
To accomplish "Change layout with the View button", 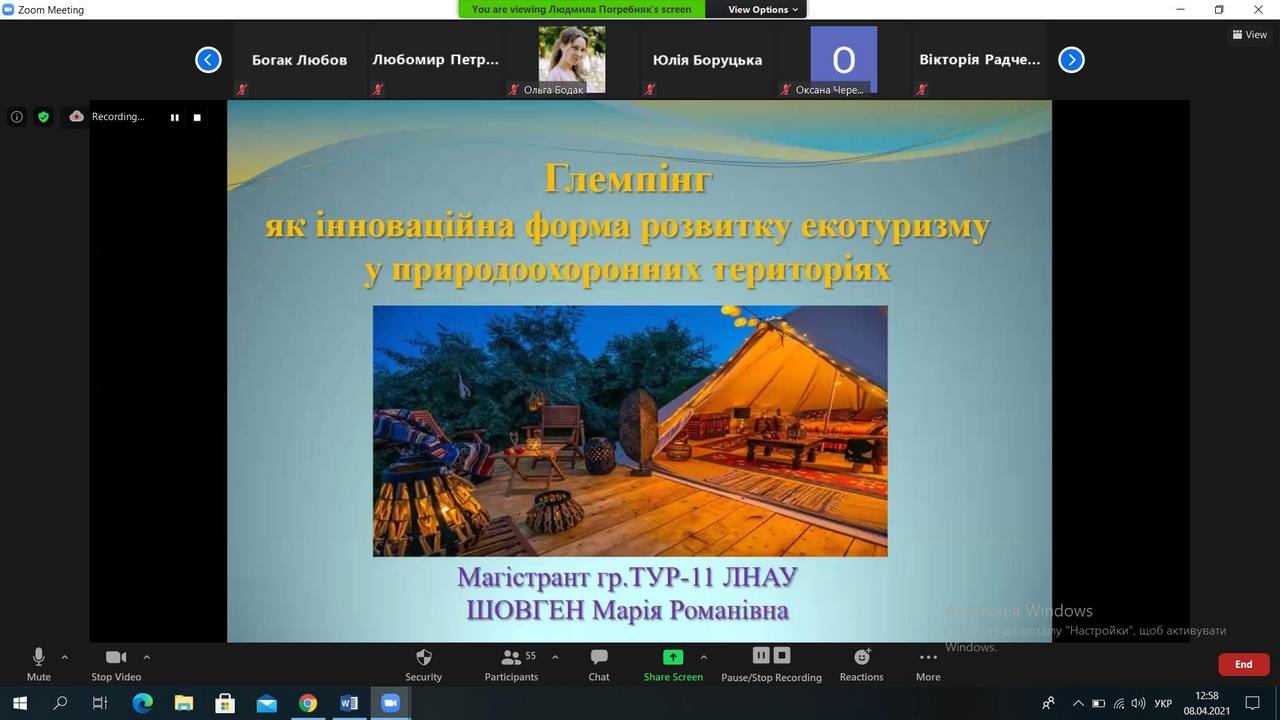I will pos(1250,35).
